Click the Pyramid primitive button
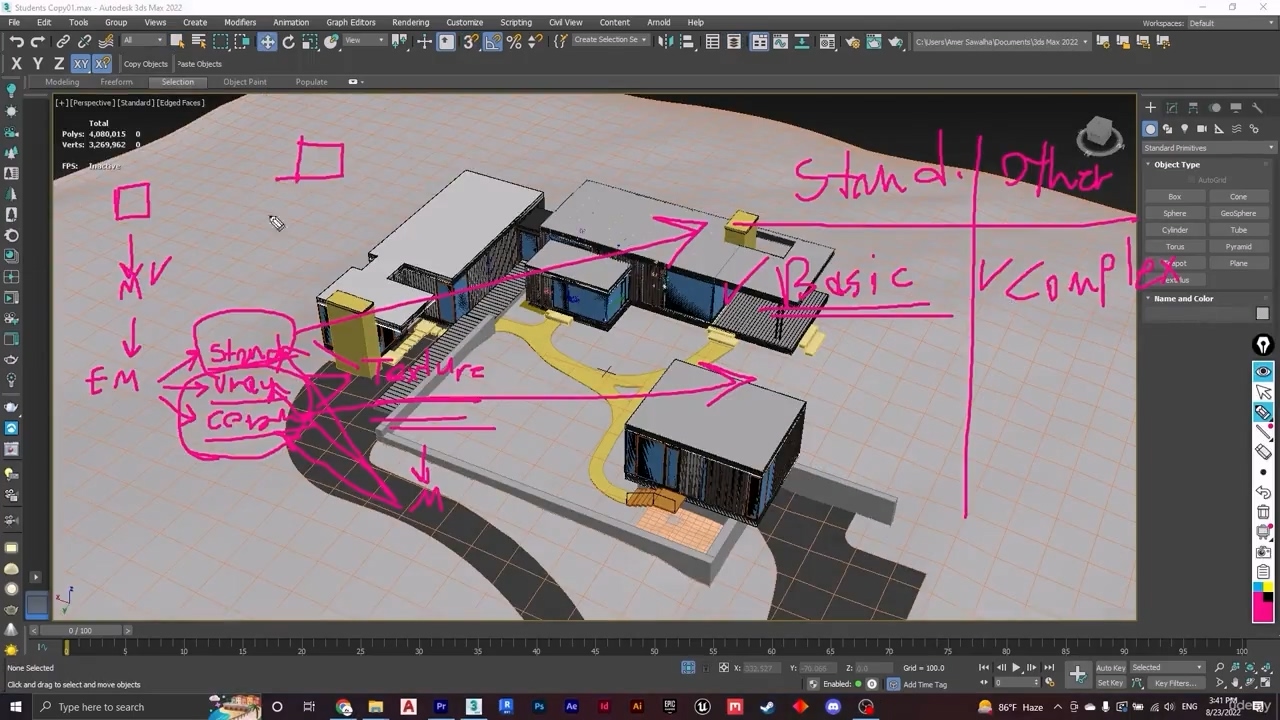This screenshot has height=720, width=1280. click(1238, 246)
